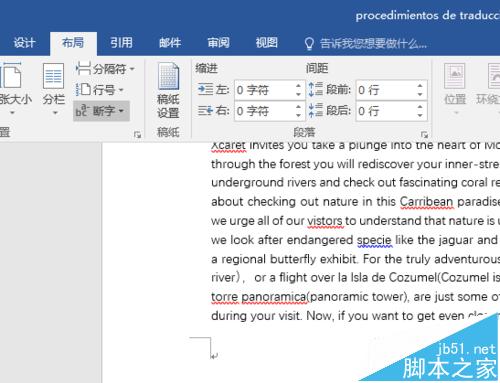The height and width of the screenshot is (383, 500).
Task: Increase the right indent value
Action: tap(299, 107)
